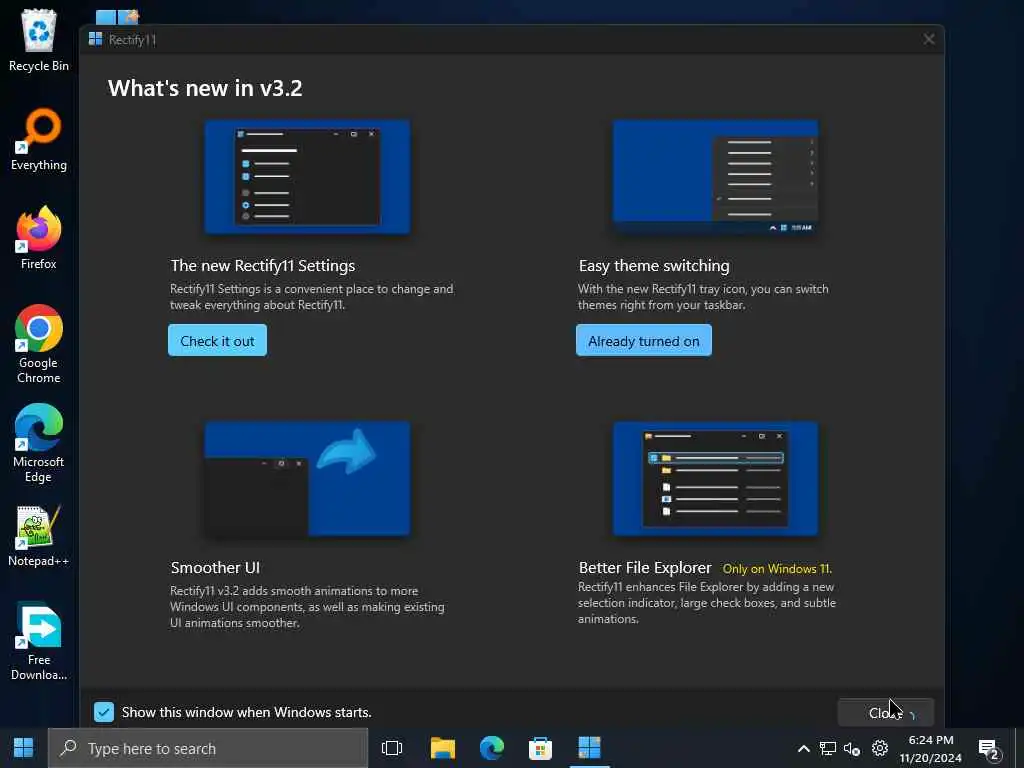
Task: Click the What's new in v3.2 heading
Action: pos(205,88)
